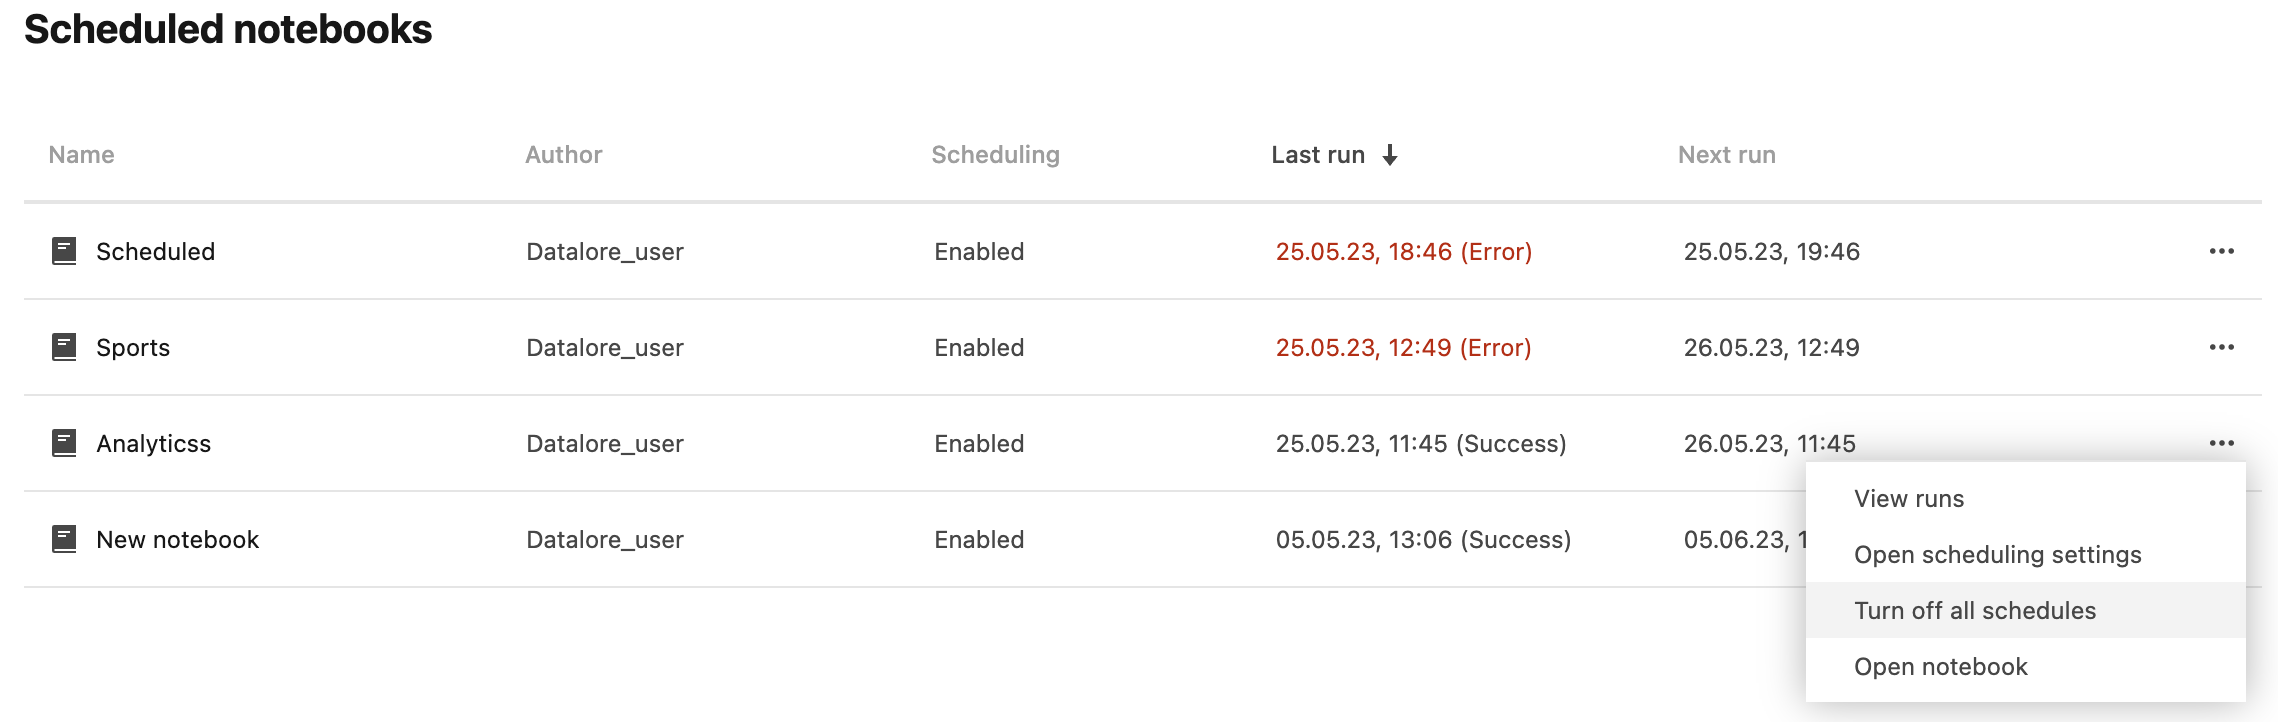Click the Sports notebook icon

coord(64,347)
